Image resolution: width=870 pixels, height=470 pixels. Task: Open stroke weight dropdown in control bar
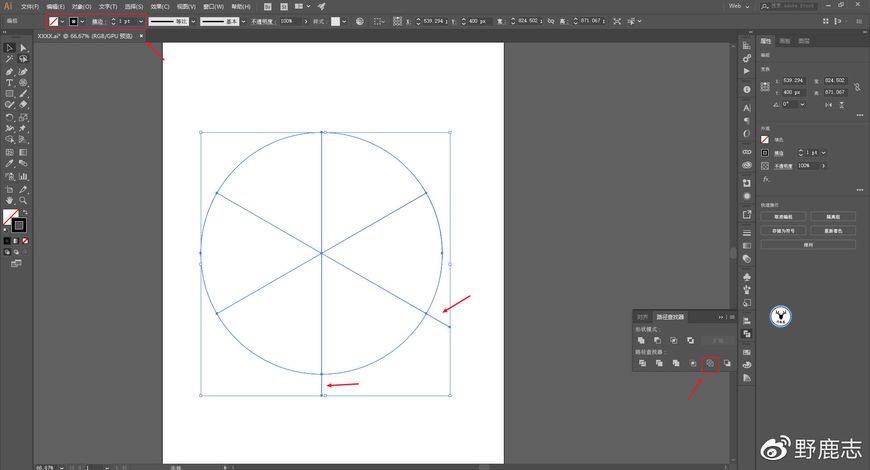(141, 21)
